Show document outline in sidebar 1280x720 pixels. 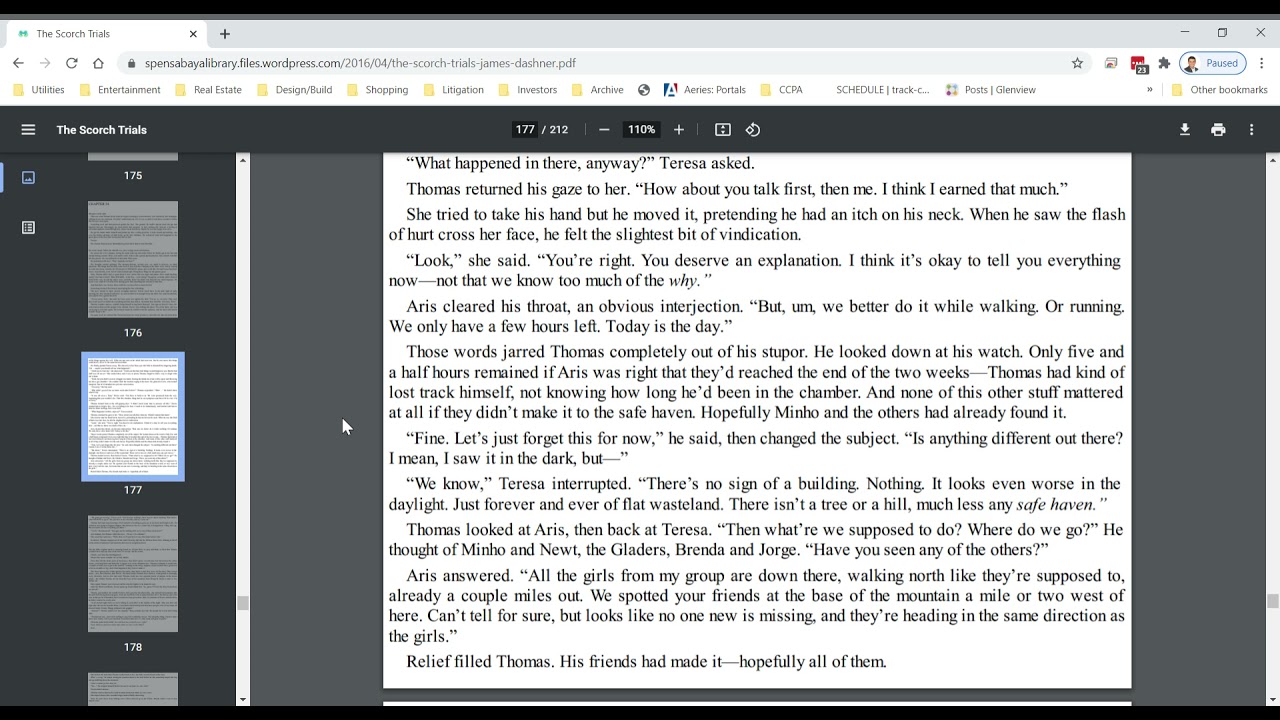[x=28, y=228]
